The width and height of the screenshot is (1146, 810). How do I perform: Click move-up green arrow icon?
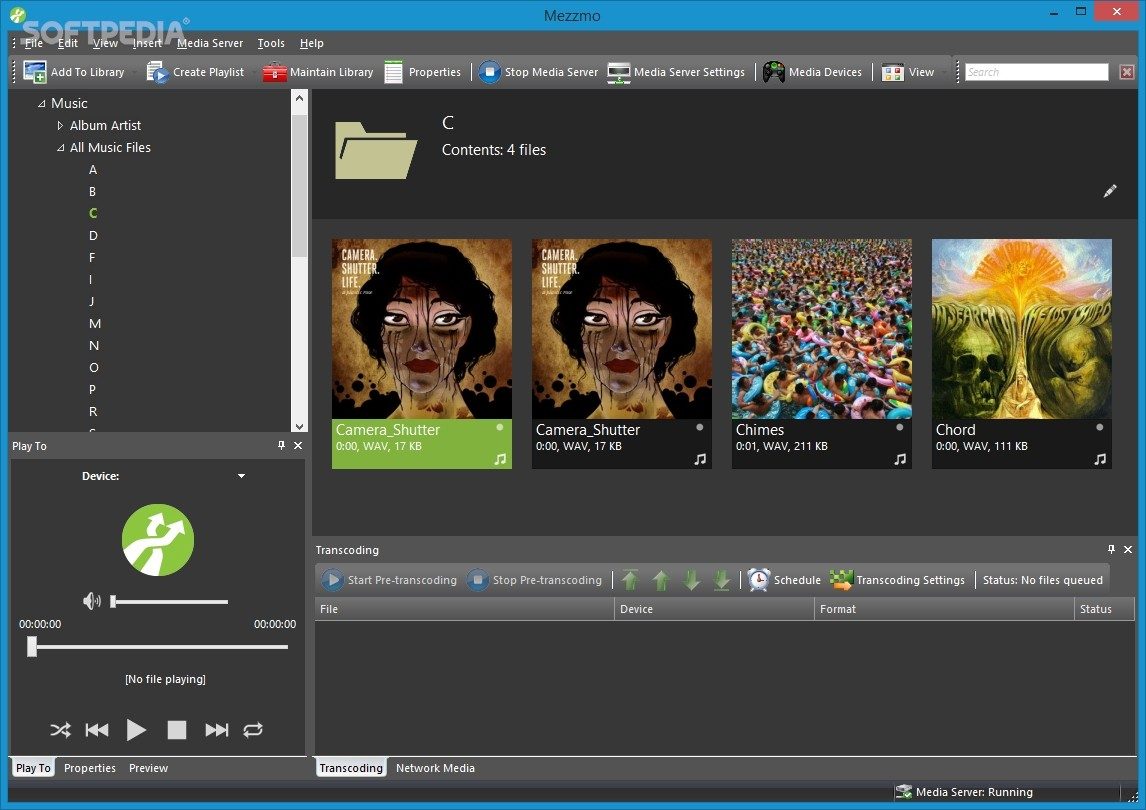pyautogui.click(x=661, y=580)
